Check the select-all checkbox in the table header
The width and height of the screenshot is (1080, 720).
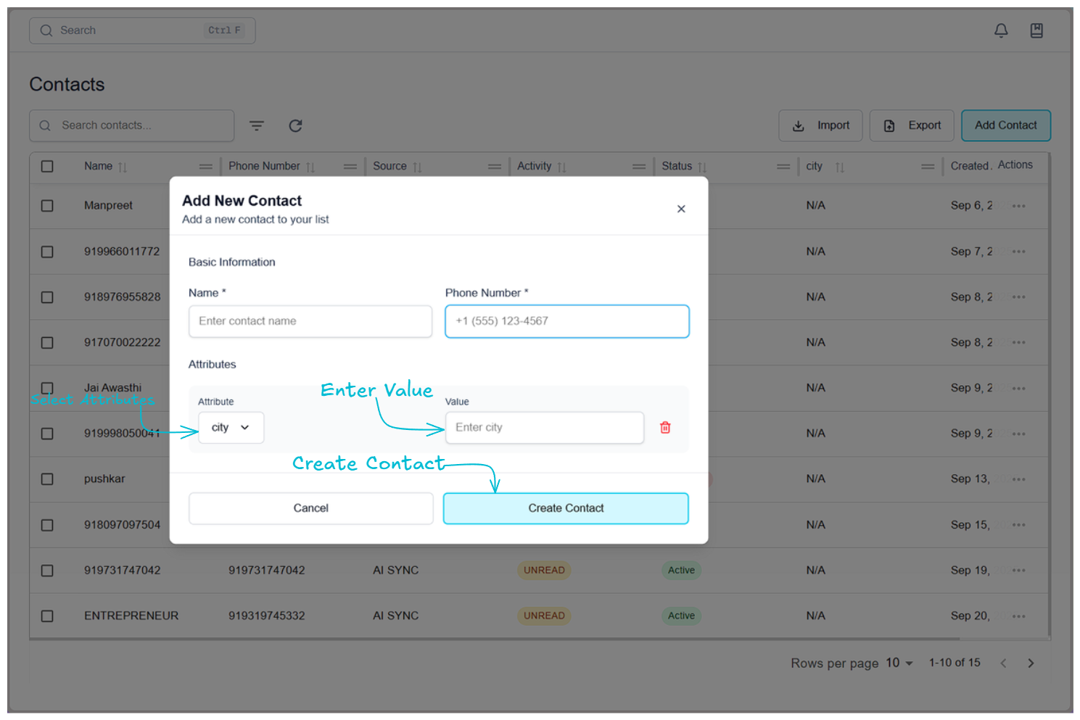(47, 166)
